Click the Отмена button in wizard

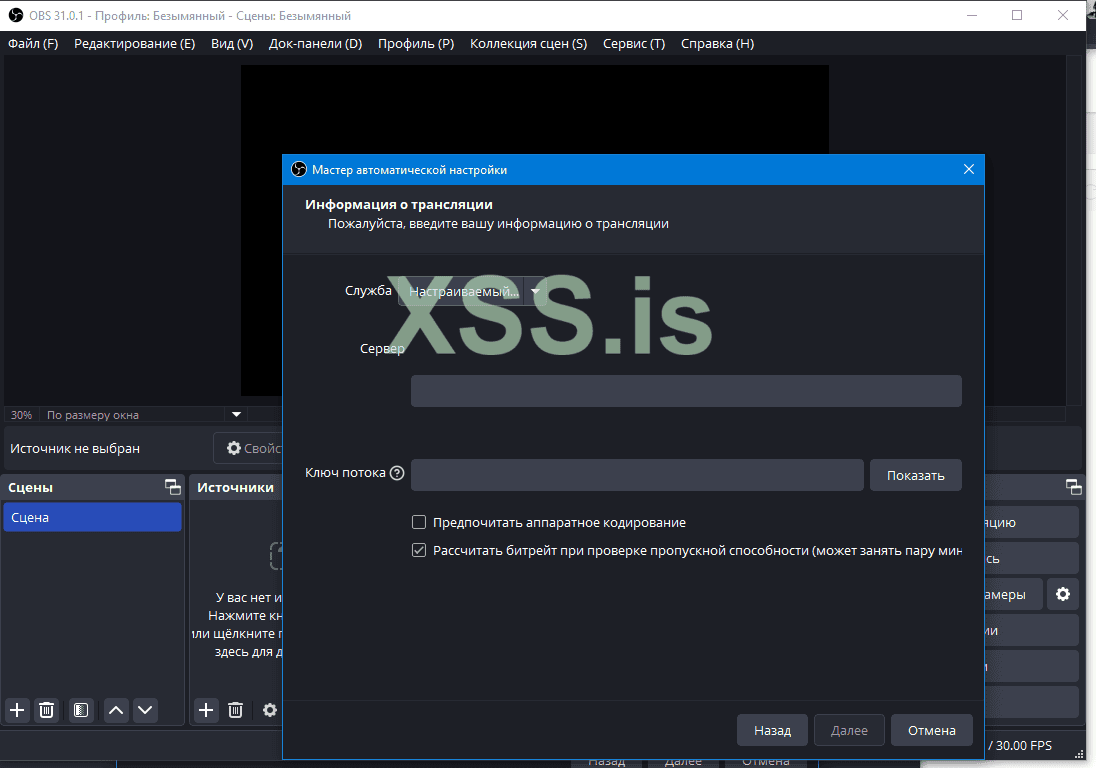click(x=932, y=730)
